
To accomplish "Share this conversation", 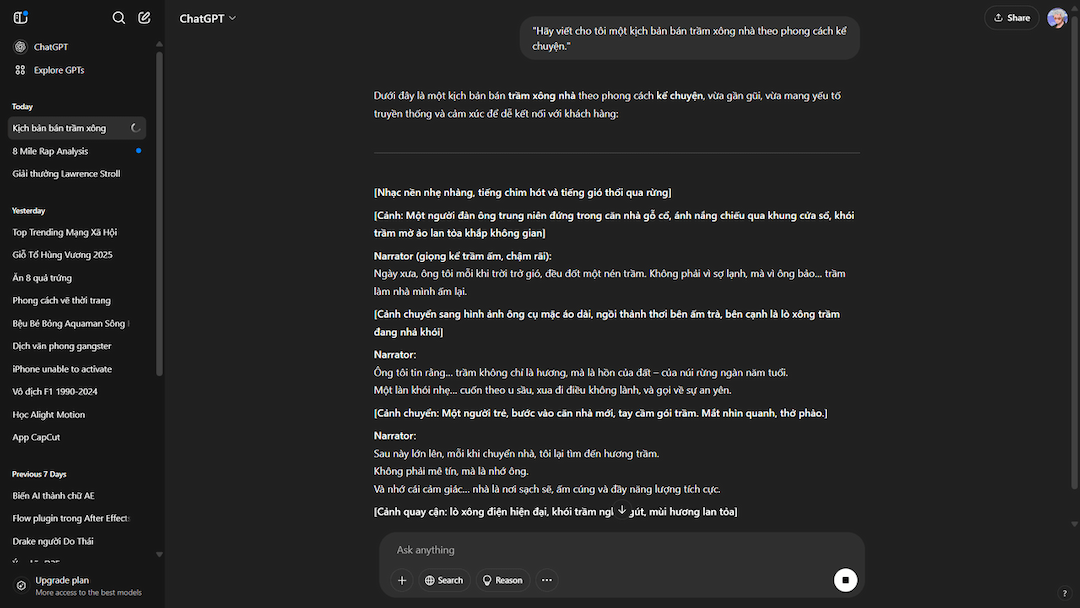I will (x=1011, y=18).
